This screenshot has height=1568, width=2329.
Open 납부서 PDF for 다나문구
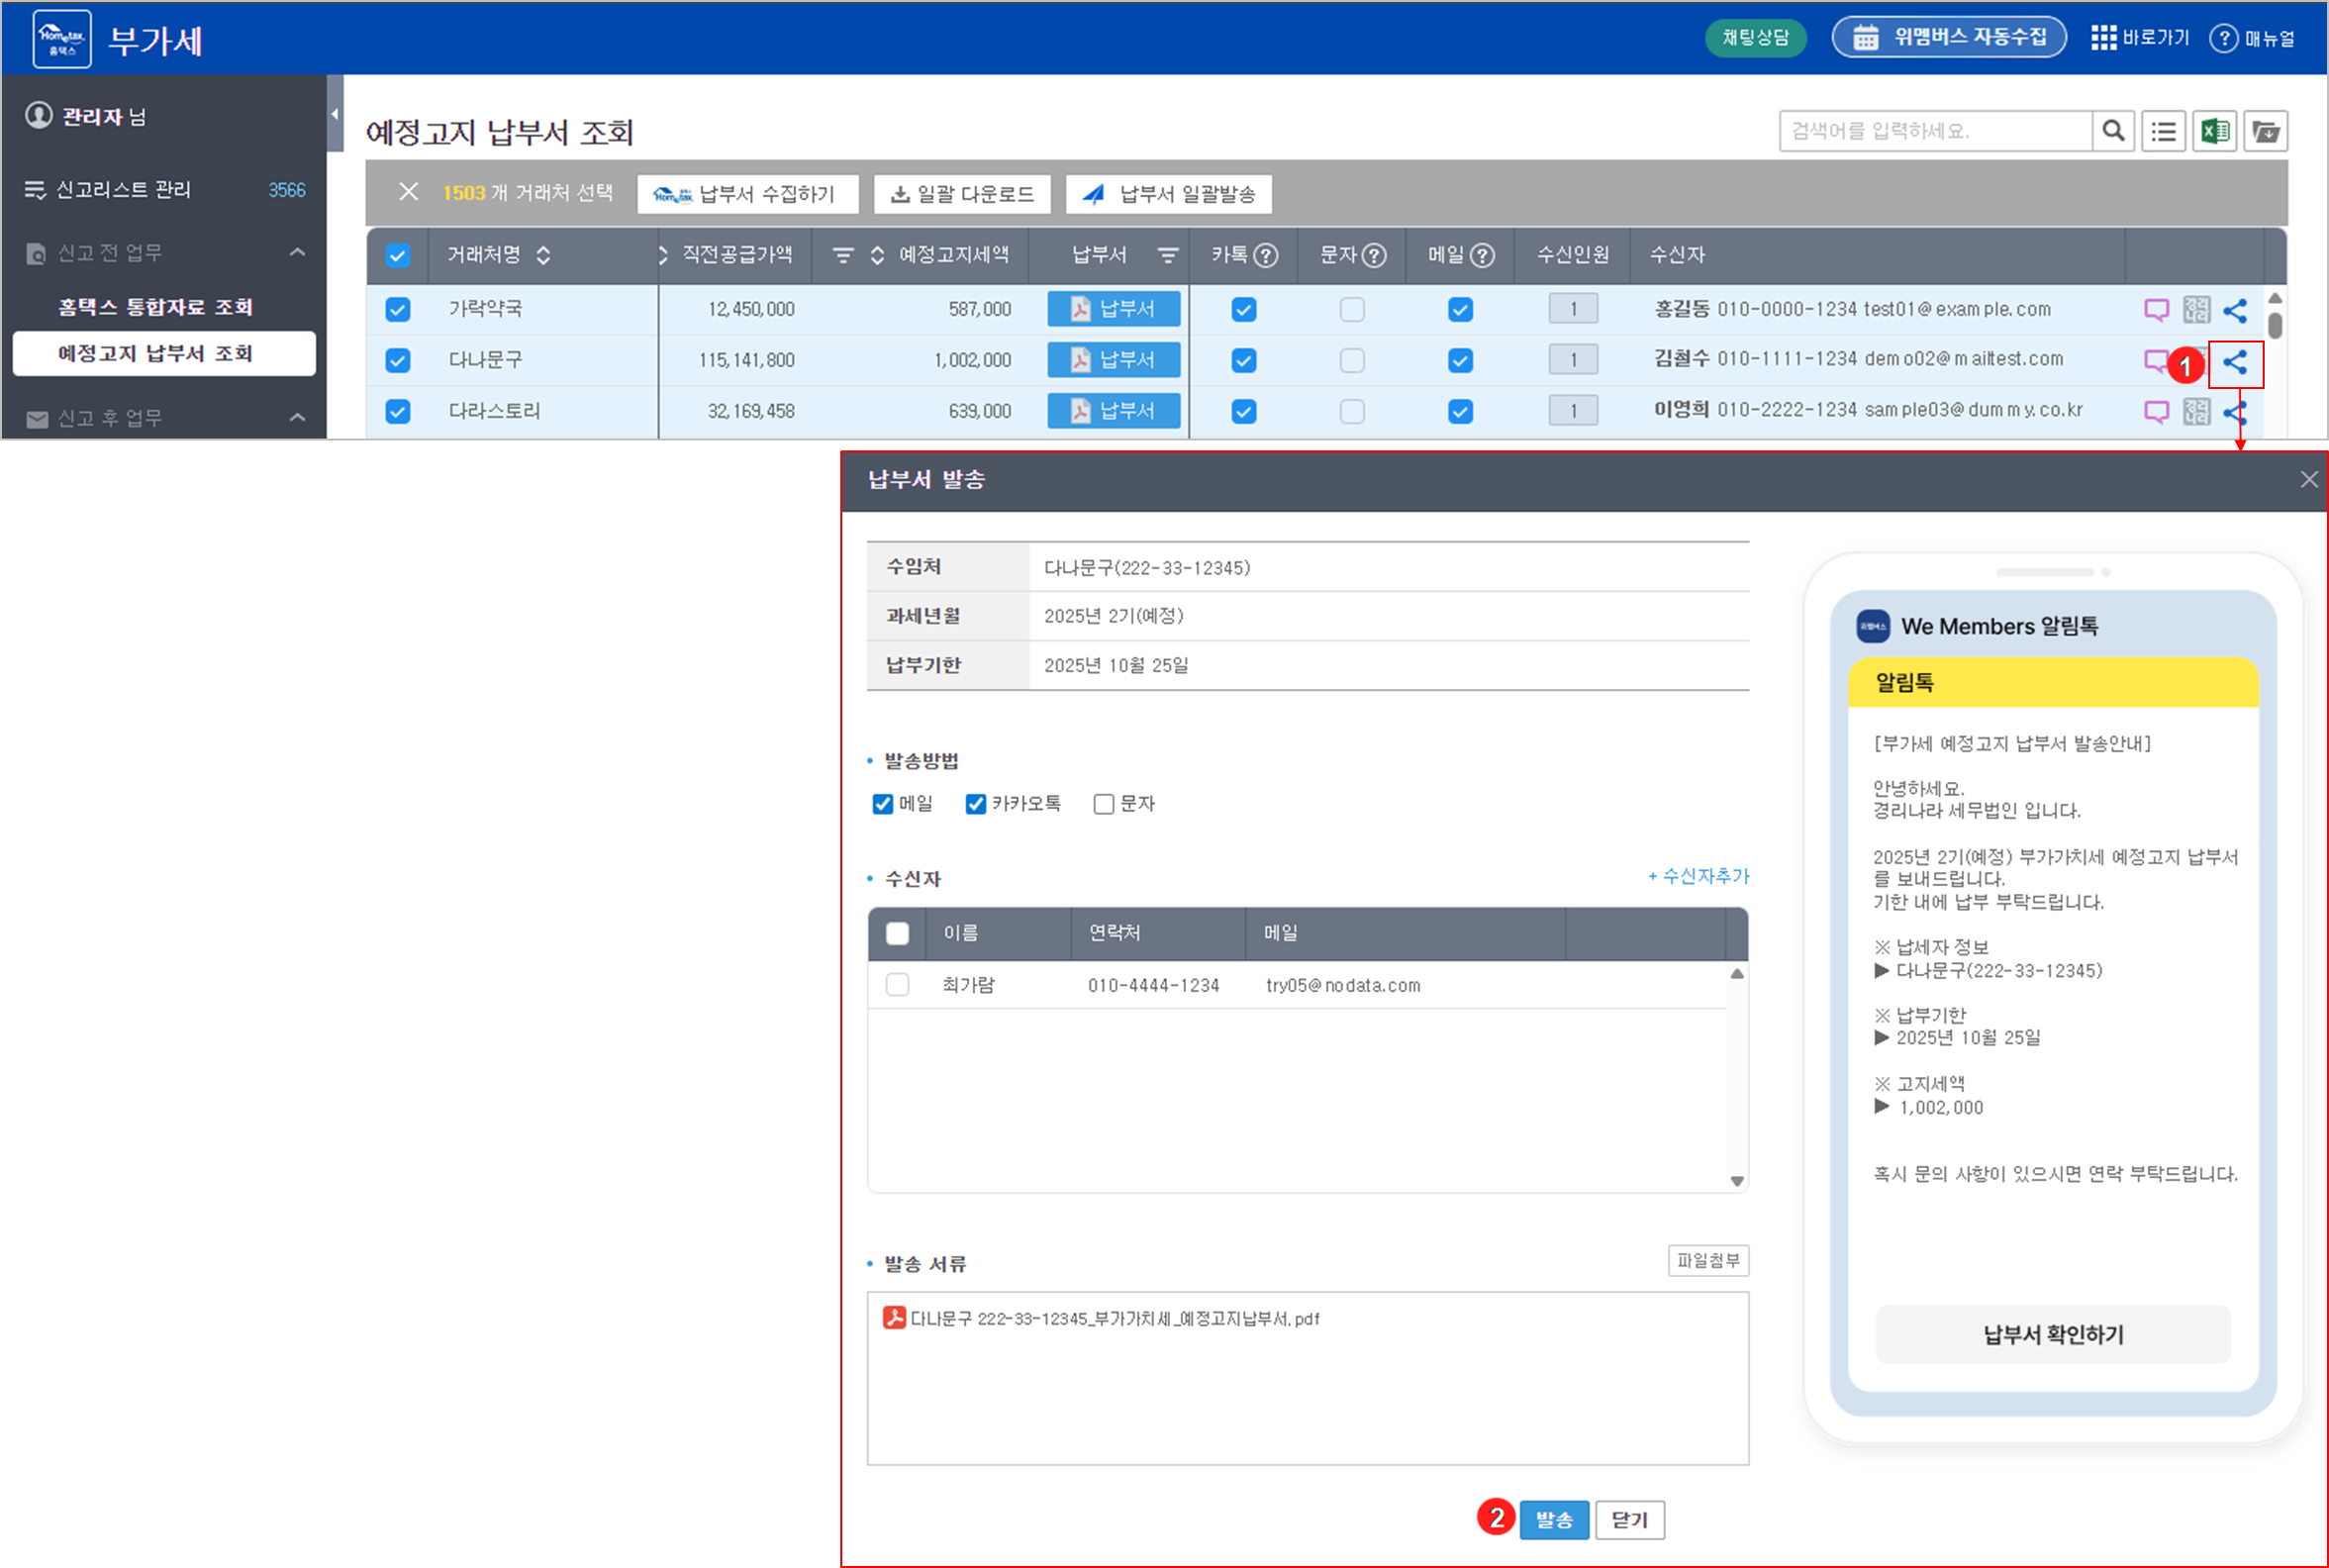(1113, 360)
